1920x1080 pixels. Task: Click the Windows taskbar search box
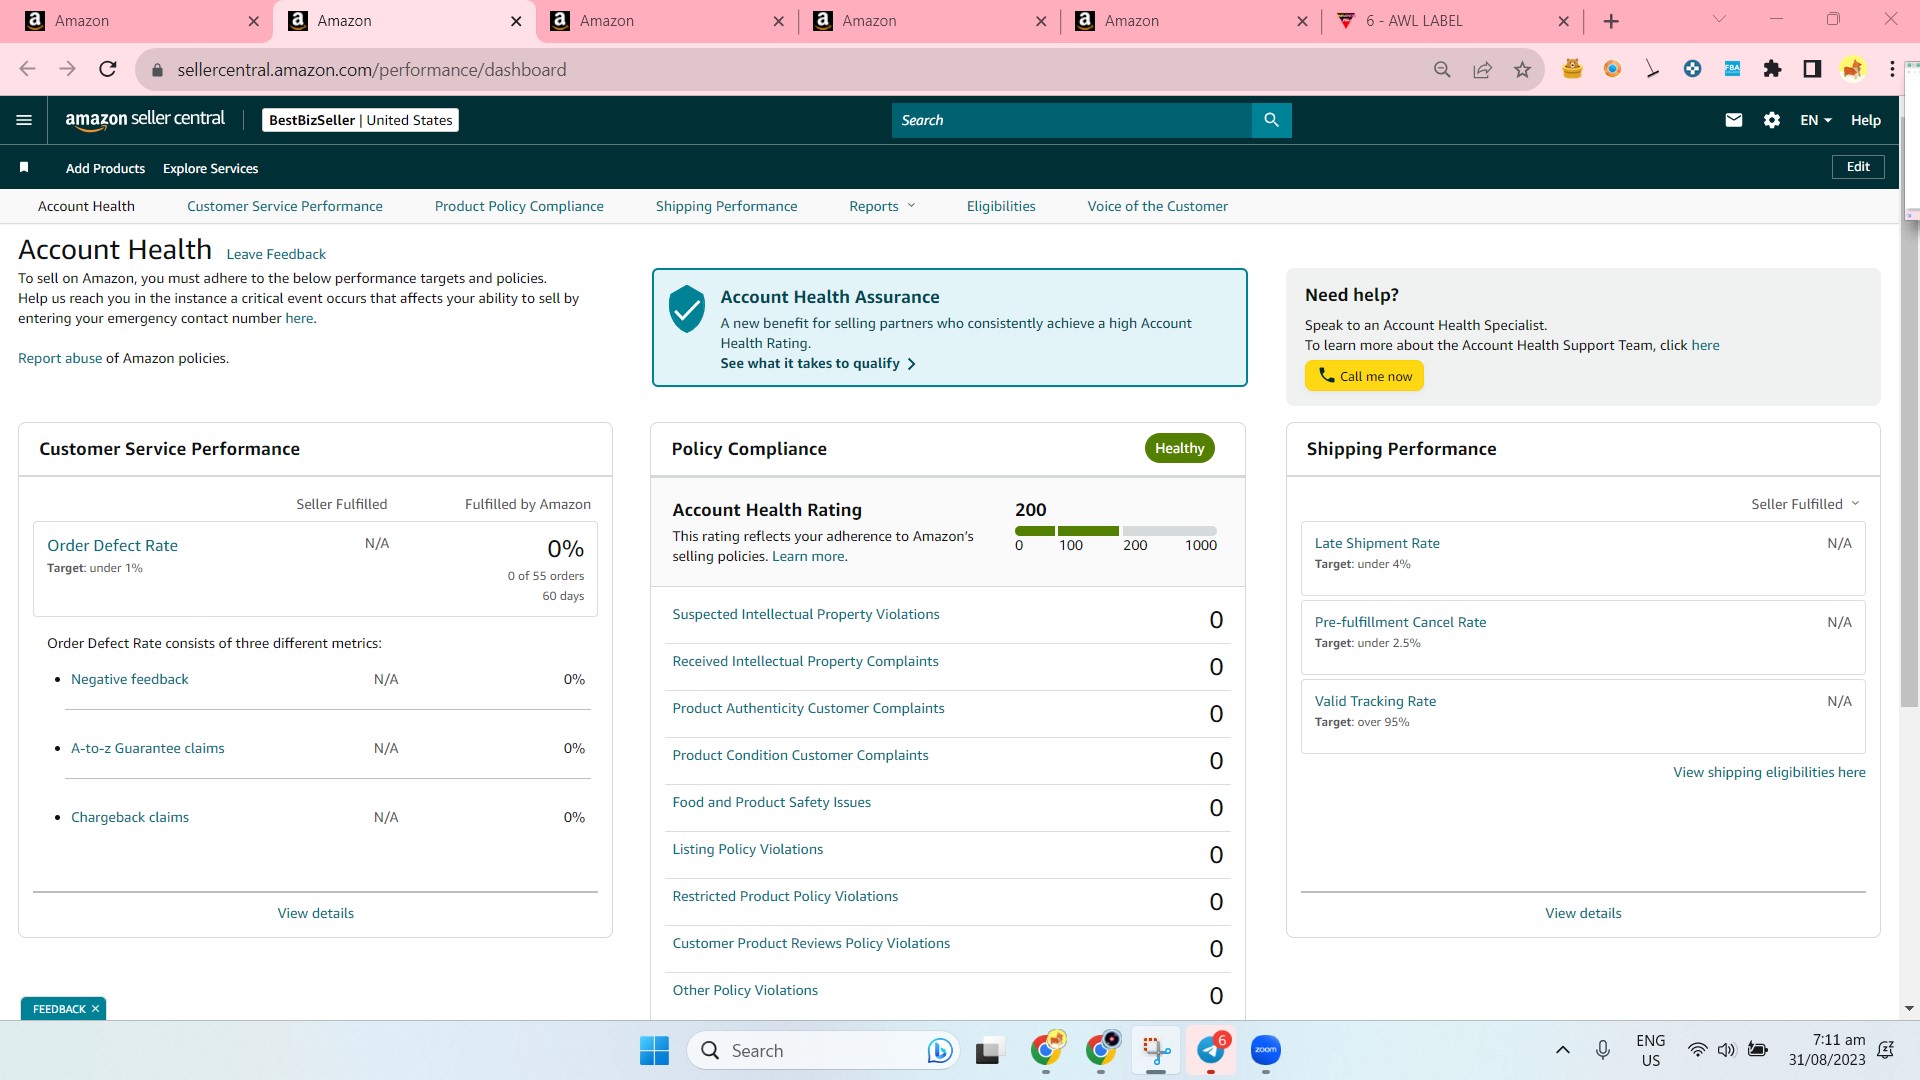823,1050
